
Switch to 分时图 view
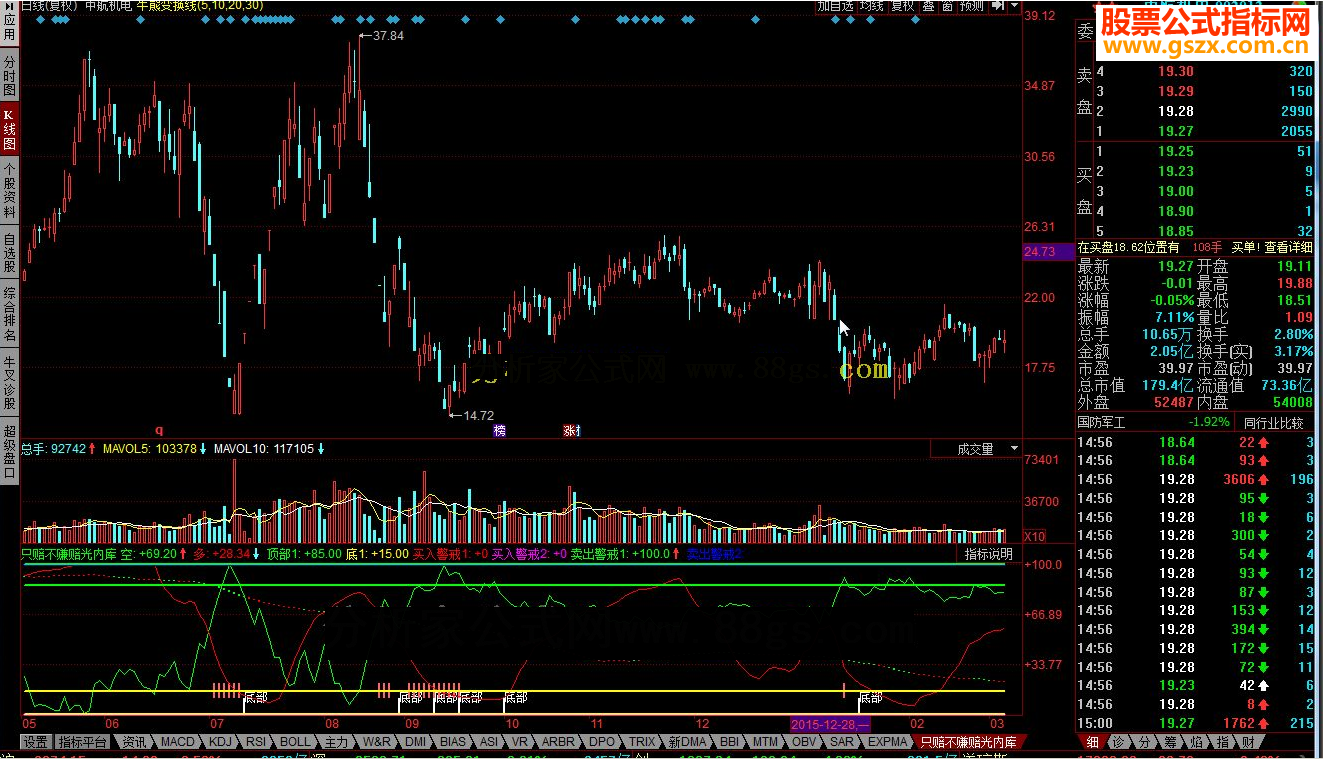[9, 76]
